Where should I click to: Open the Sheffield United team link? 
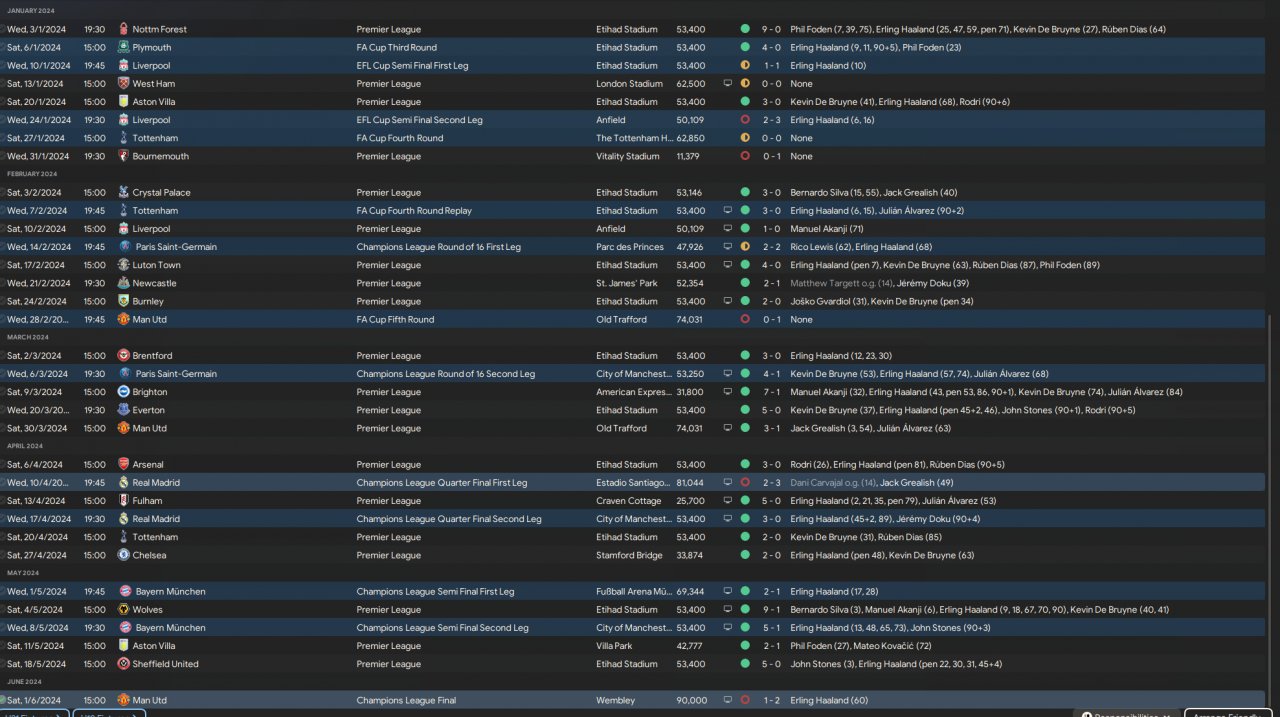166,664
